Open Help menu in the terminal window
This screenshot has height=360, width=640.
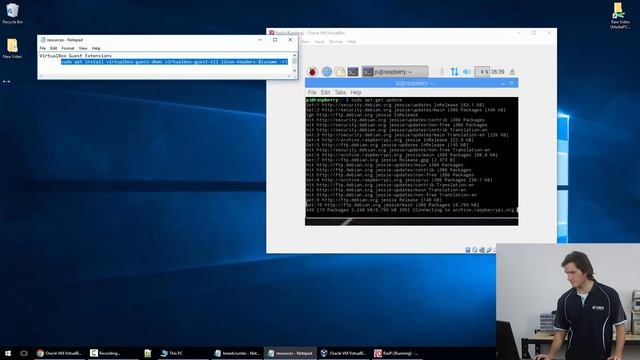point(356,93)
